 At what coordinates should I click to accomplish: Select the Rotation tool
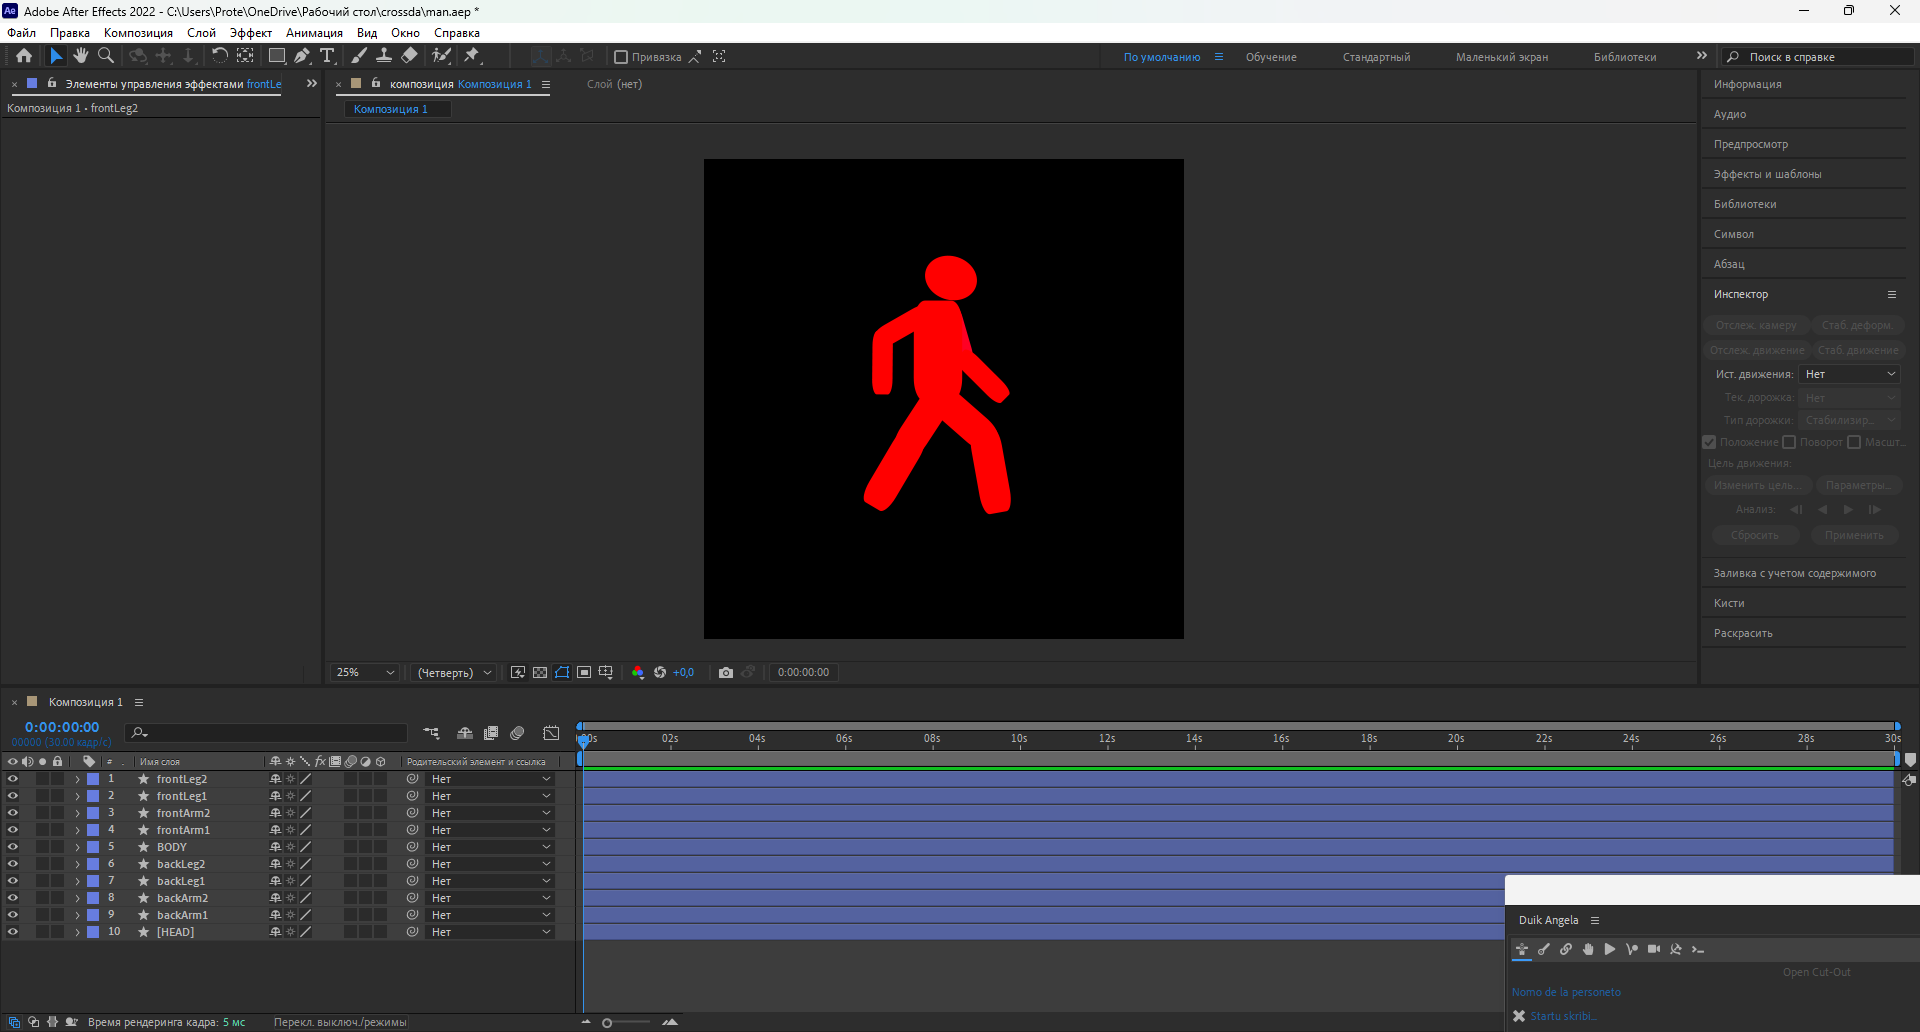[x=220, y=56]
